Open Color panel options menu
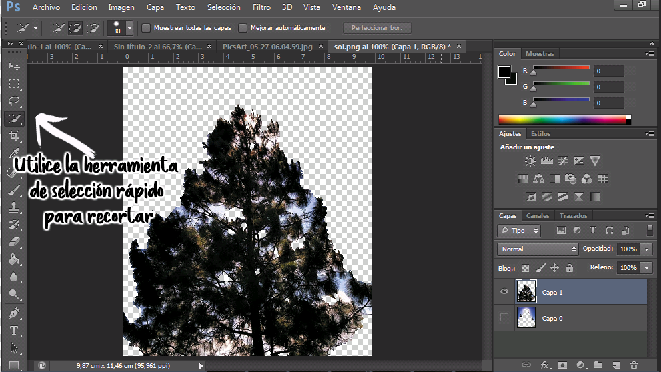Image resolution: width=661 pixels, height=372 pixels. pos(650,54)
